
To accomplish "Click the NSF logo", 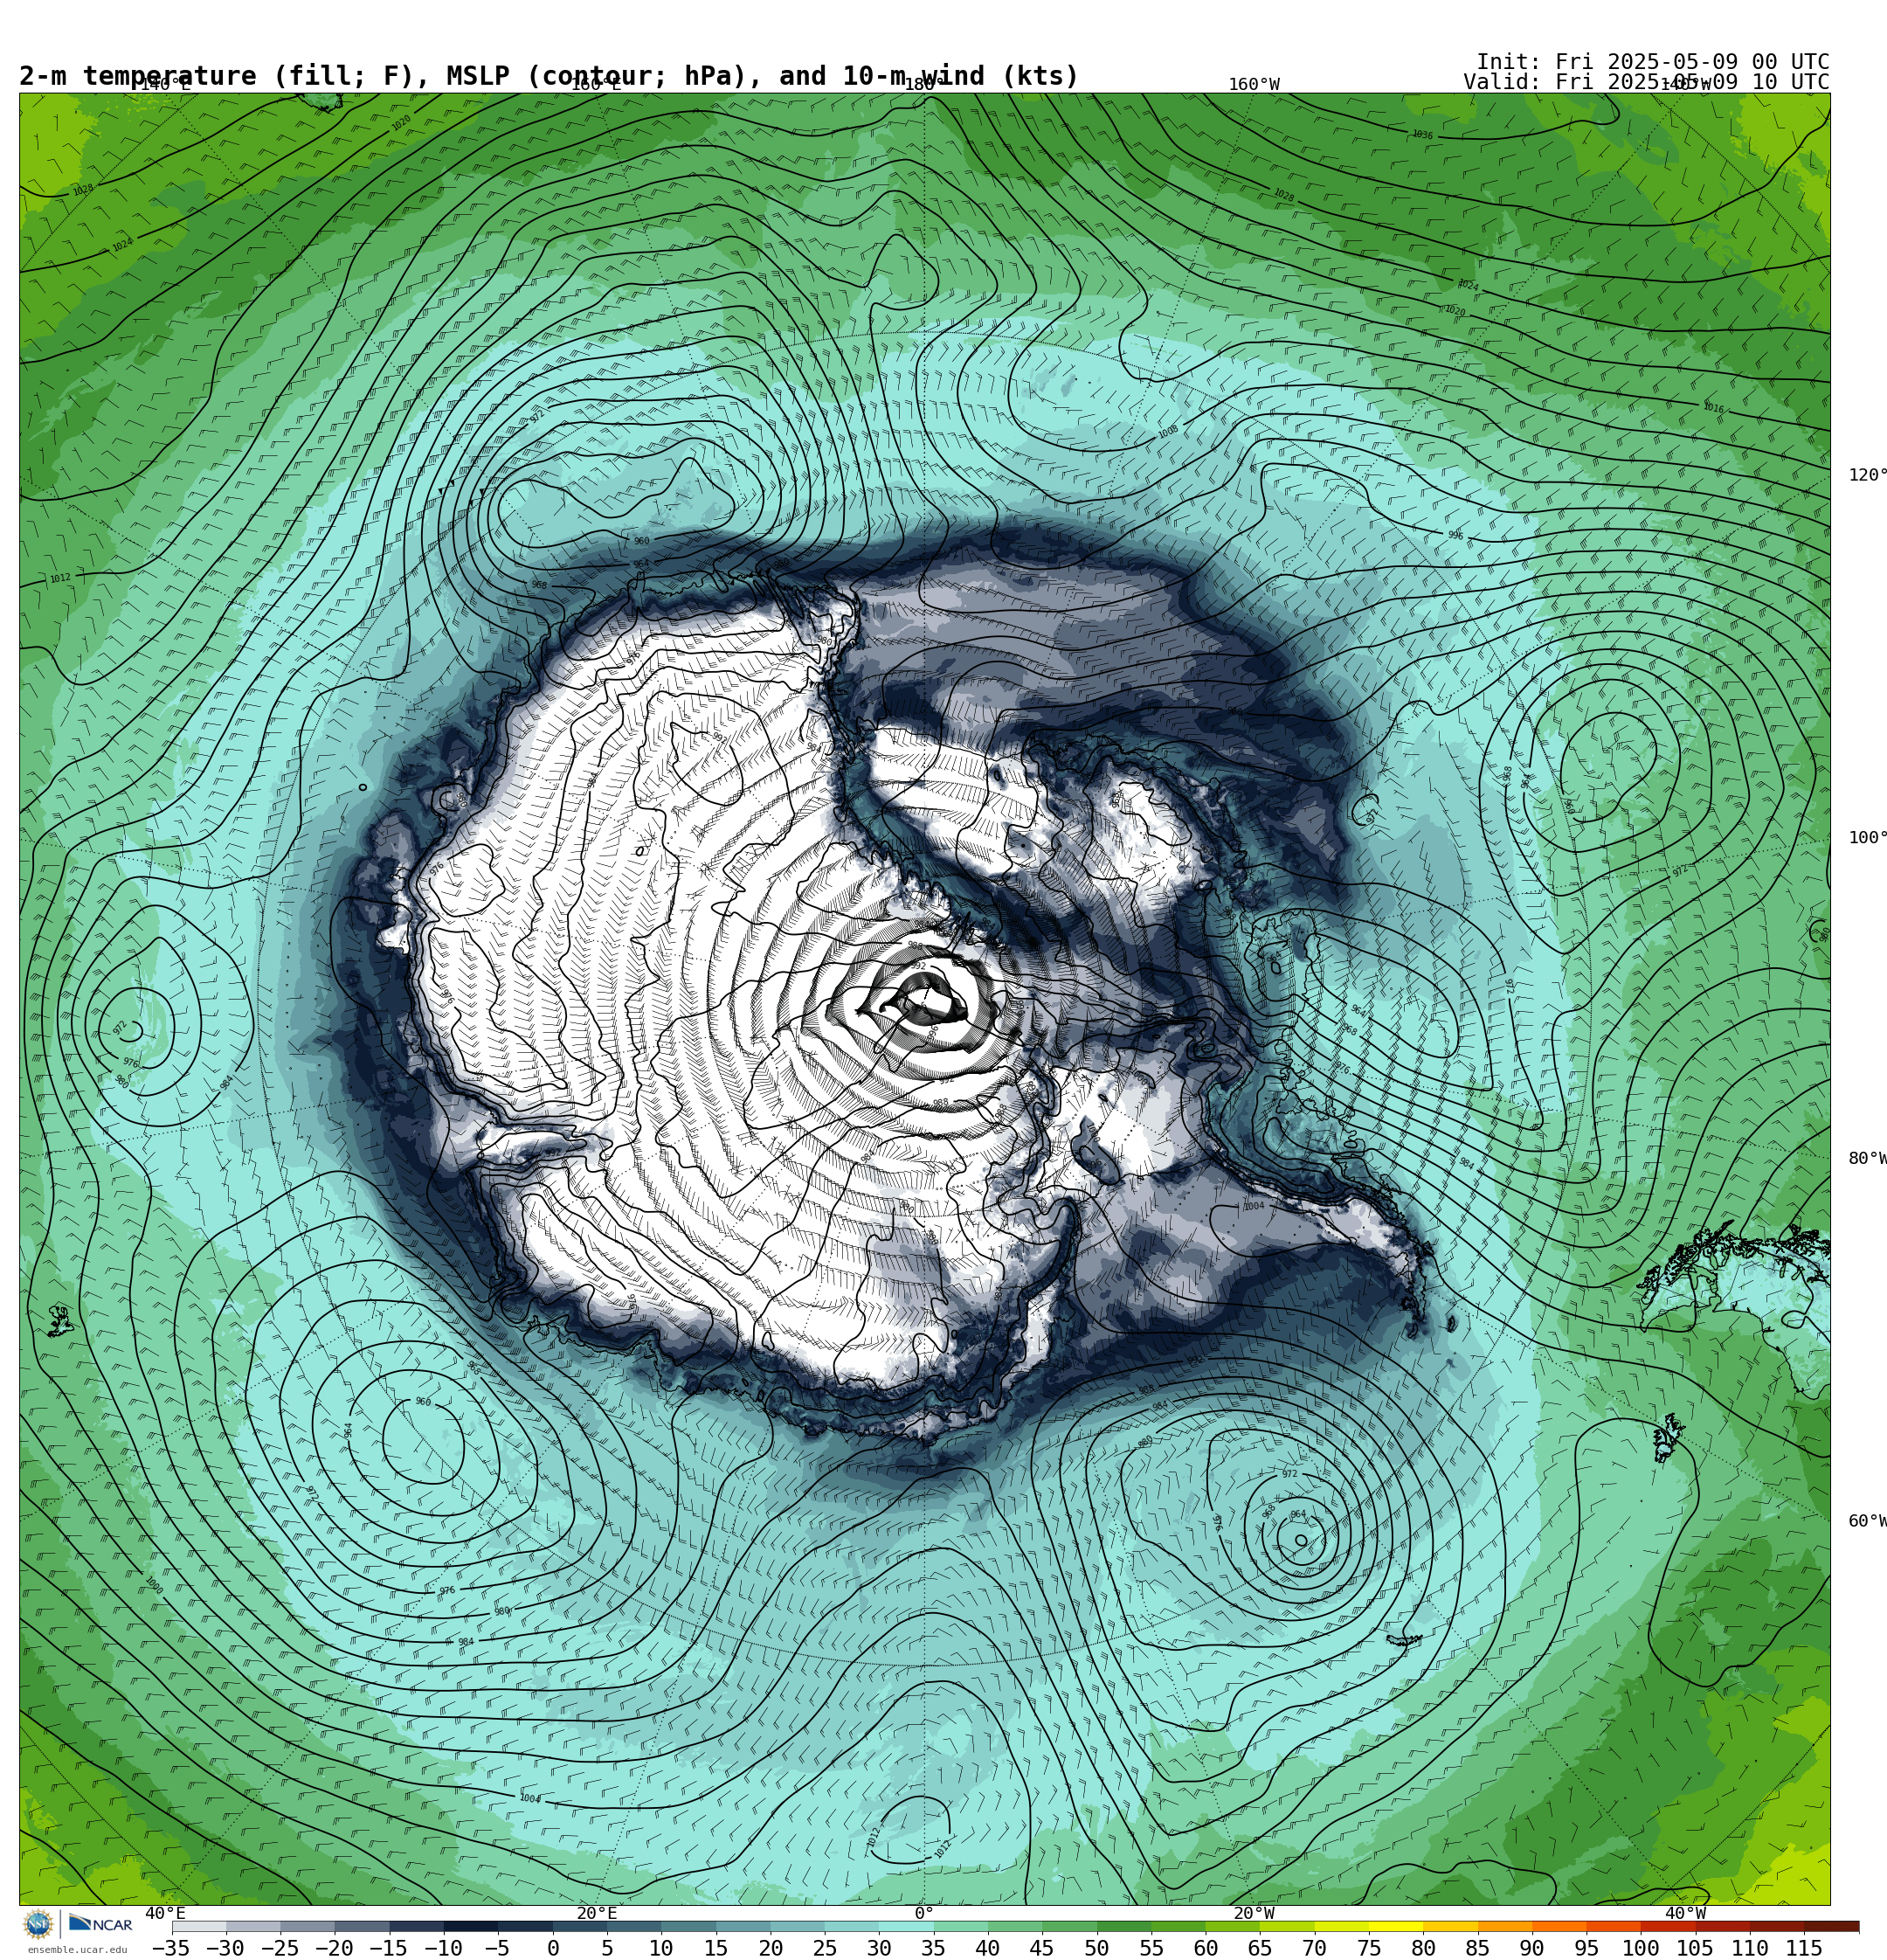I will click(38, 1924).
